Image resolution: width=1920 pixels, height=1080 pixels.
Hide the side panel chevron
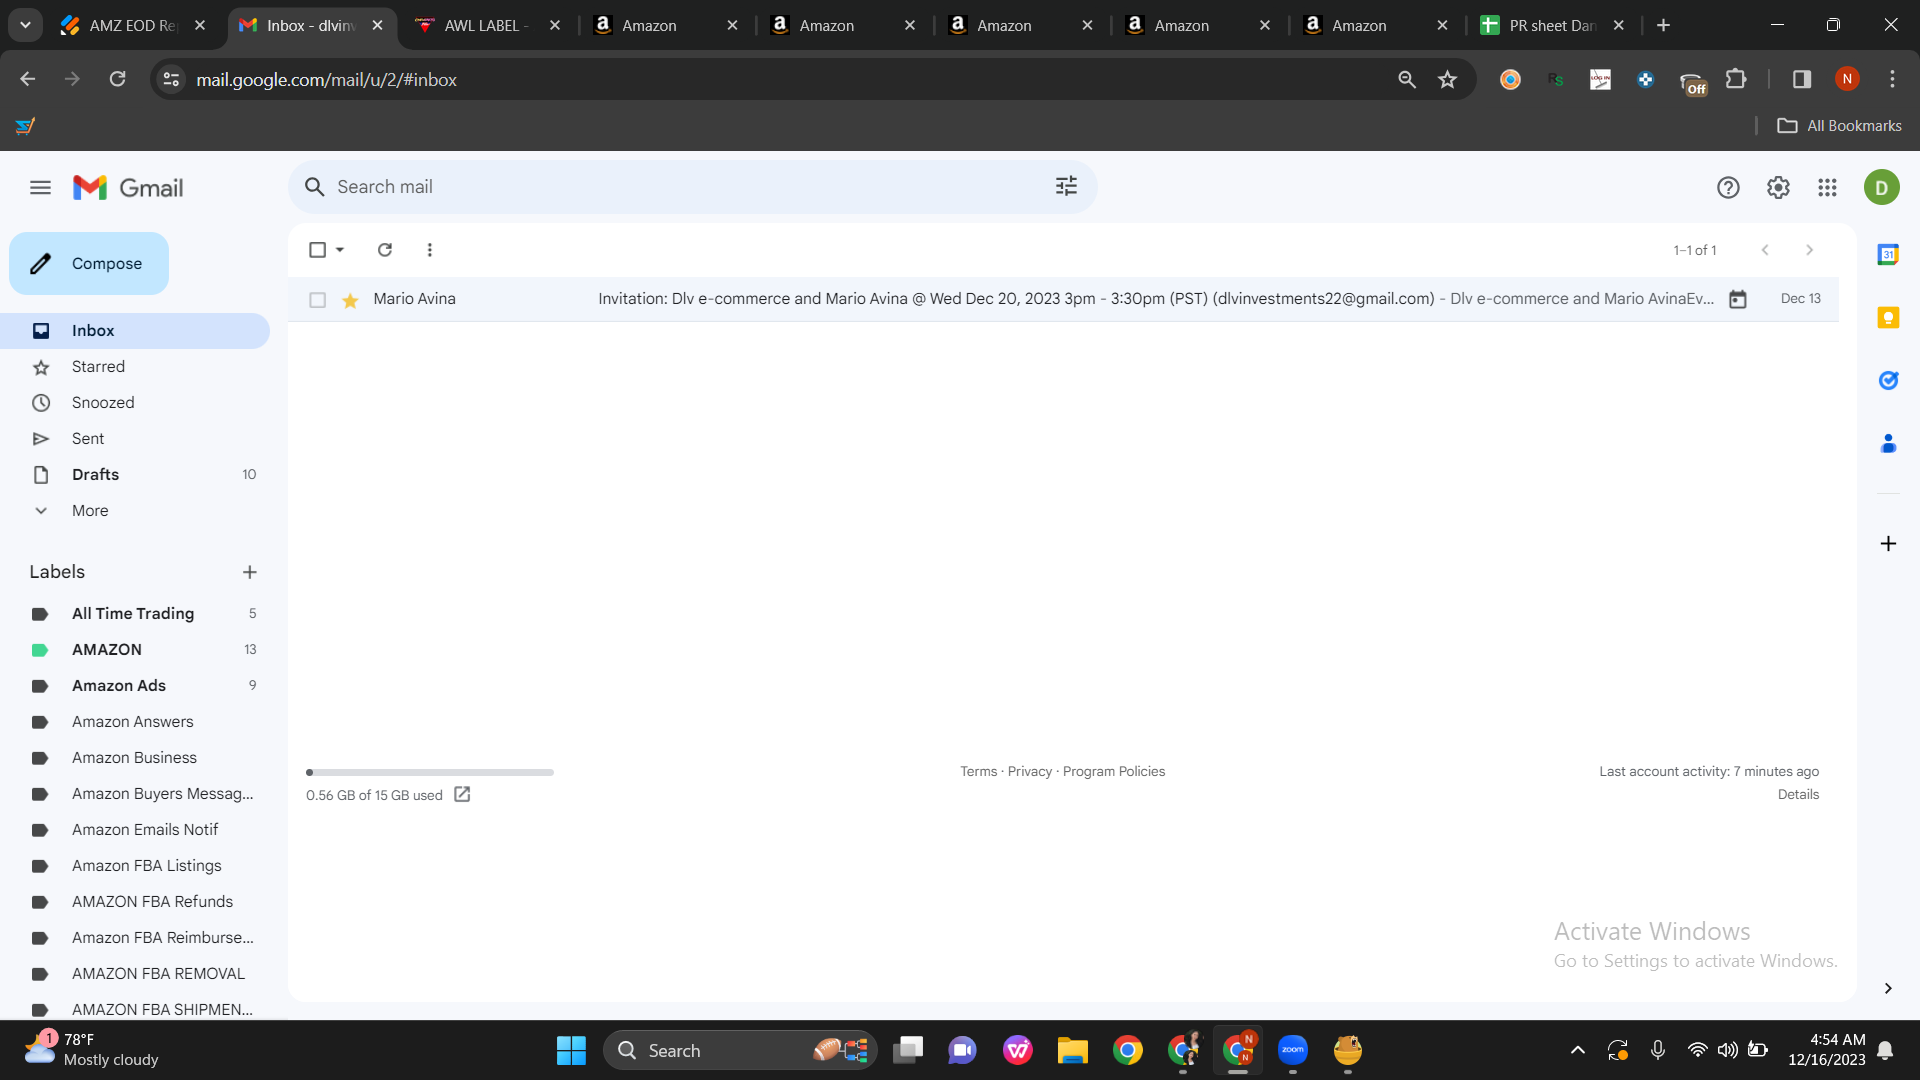pyautogui.click(x=1888, y=988)
